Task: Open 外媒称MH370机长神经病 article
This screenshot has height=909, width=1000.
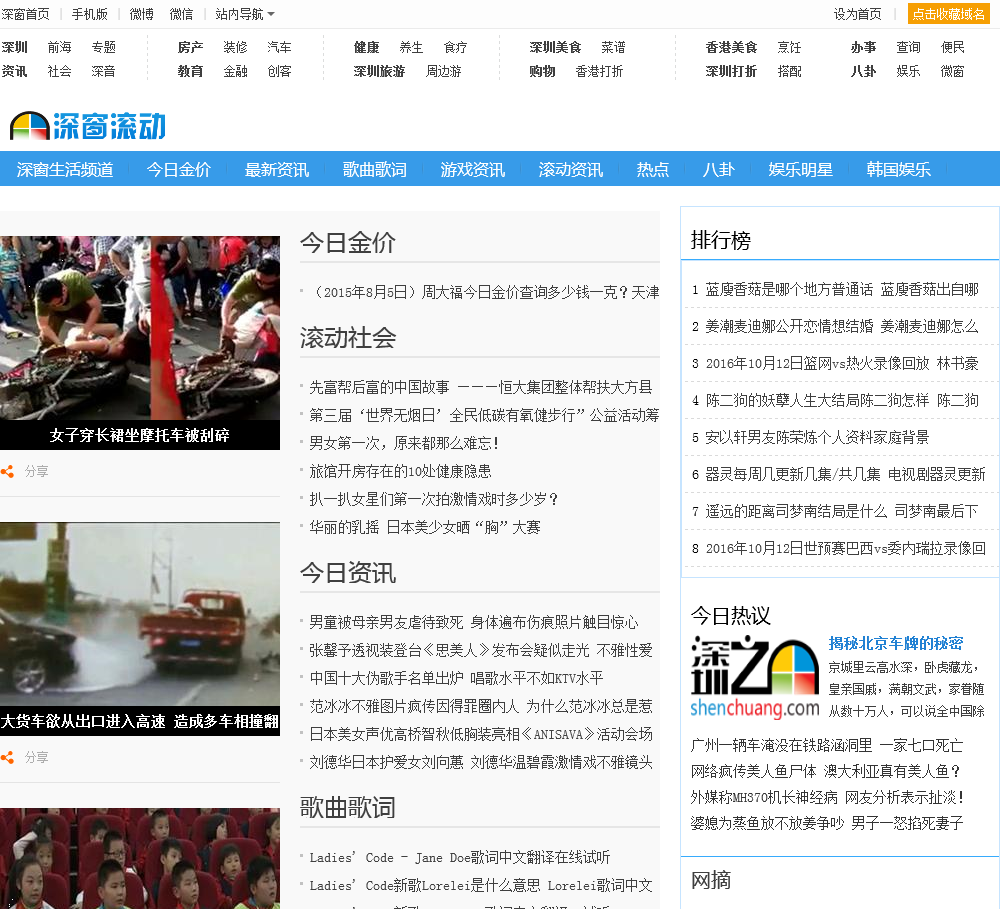Action: coord(828,797)
